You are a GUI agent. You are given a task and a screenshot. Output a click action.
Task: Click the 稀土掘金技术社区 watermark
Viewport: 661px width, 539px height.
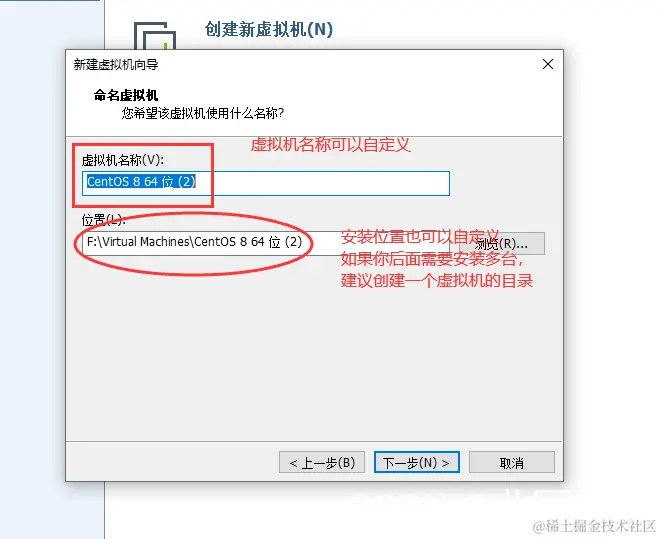click(x=594, y=526)
